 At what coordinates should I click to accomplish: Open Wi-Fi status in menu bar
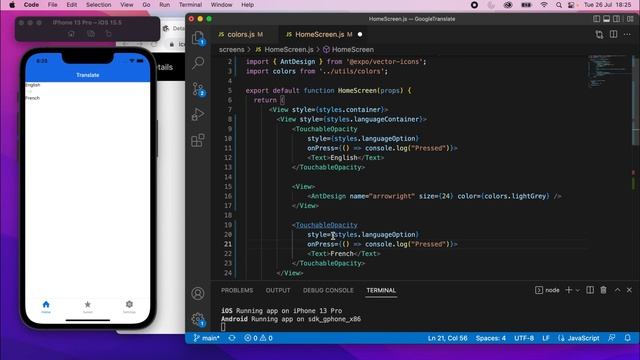click(544, 5)
